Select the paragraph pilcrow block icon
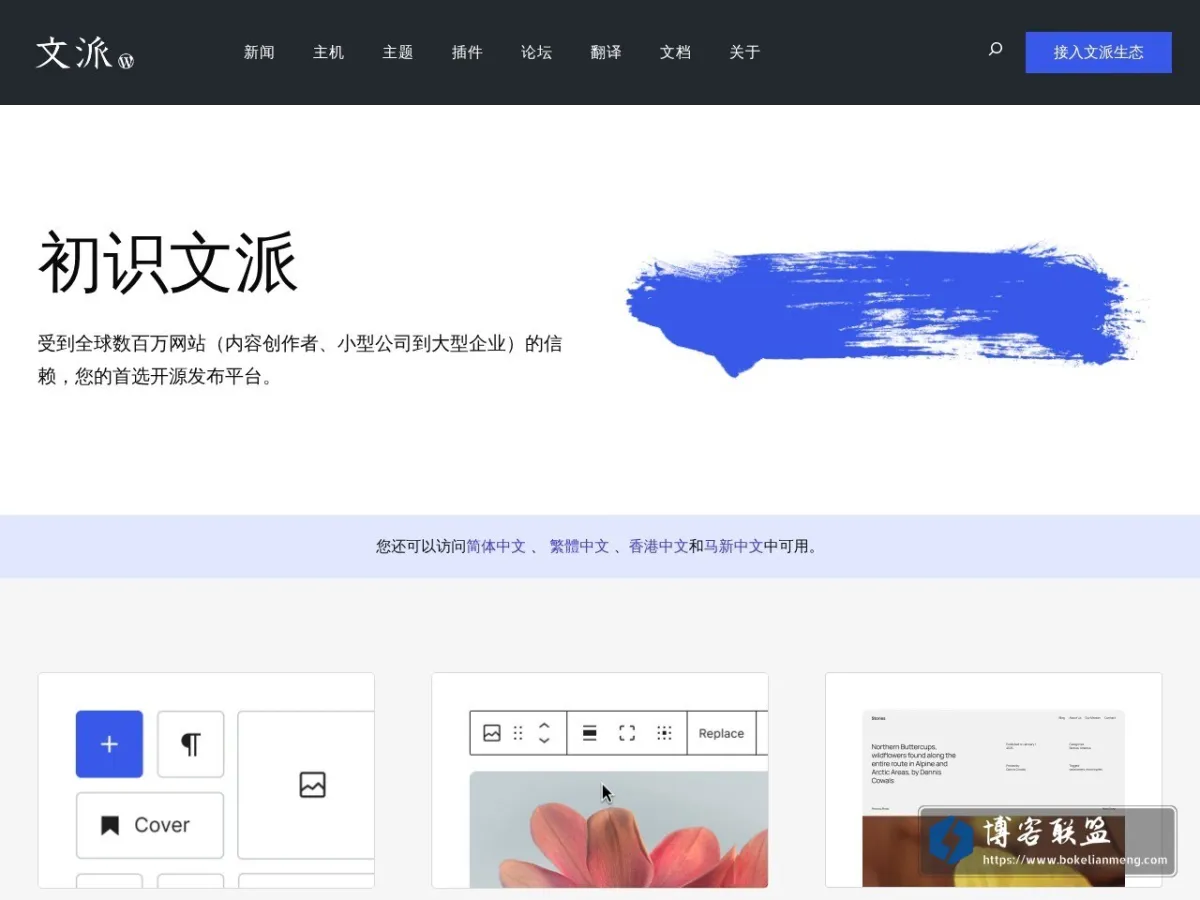Image resolution: width=1200 pixels, height=900 pixels. point(190,744)
